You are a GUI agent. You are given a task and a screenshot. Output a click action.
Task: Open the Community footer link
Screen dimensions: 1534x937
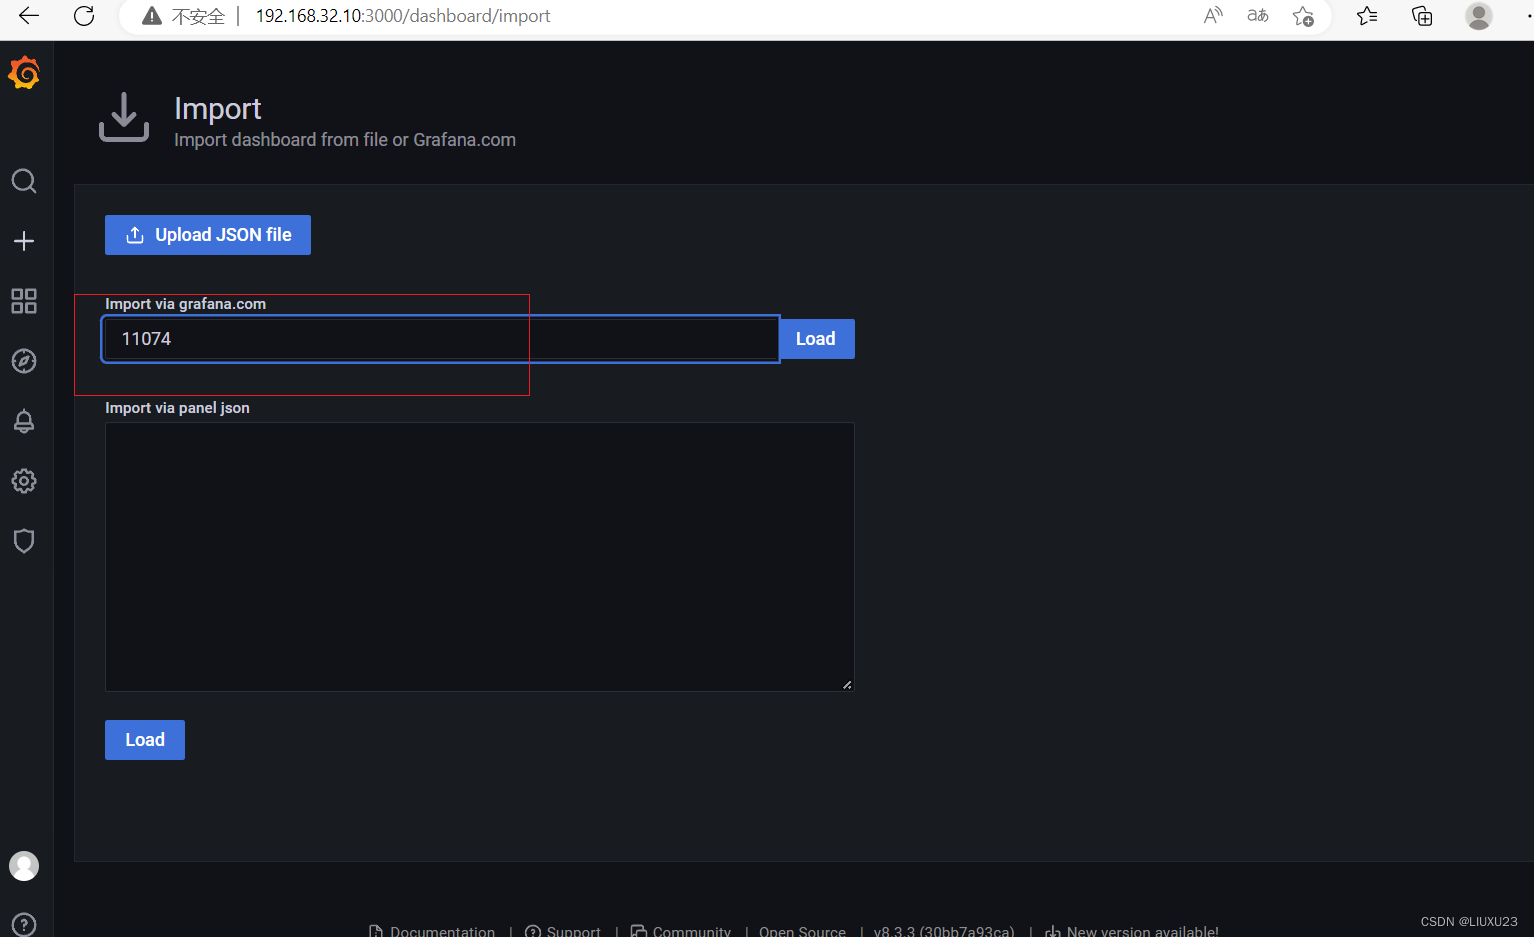click(681, 930)
